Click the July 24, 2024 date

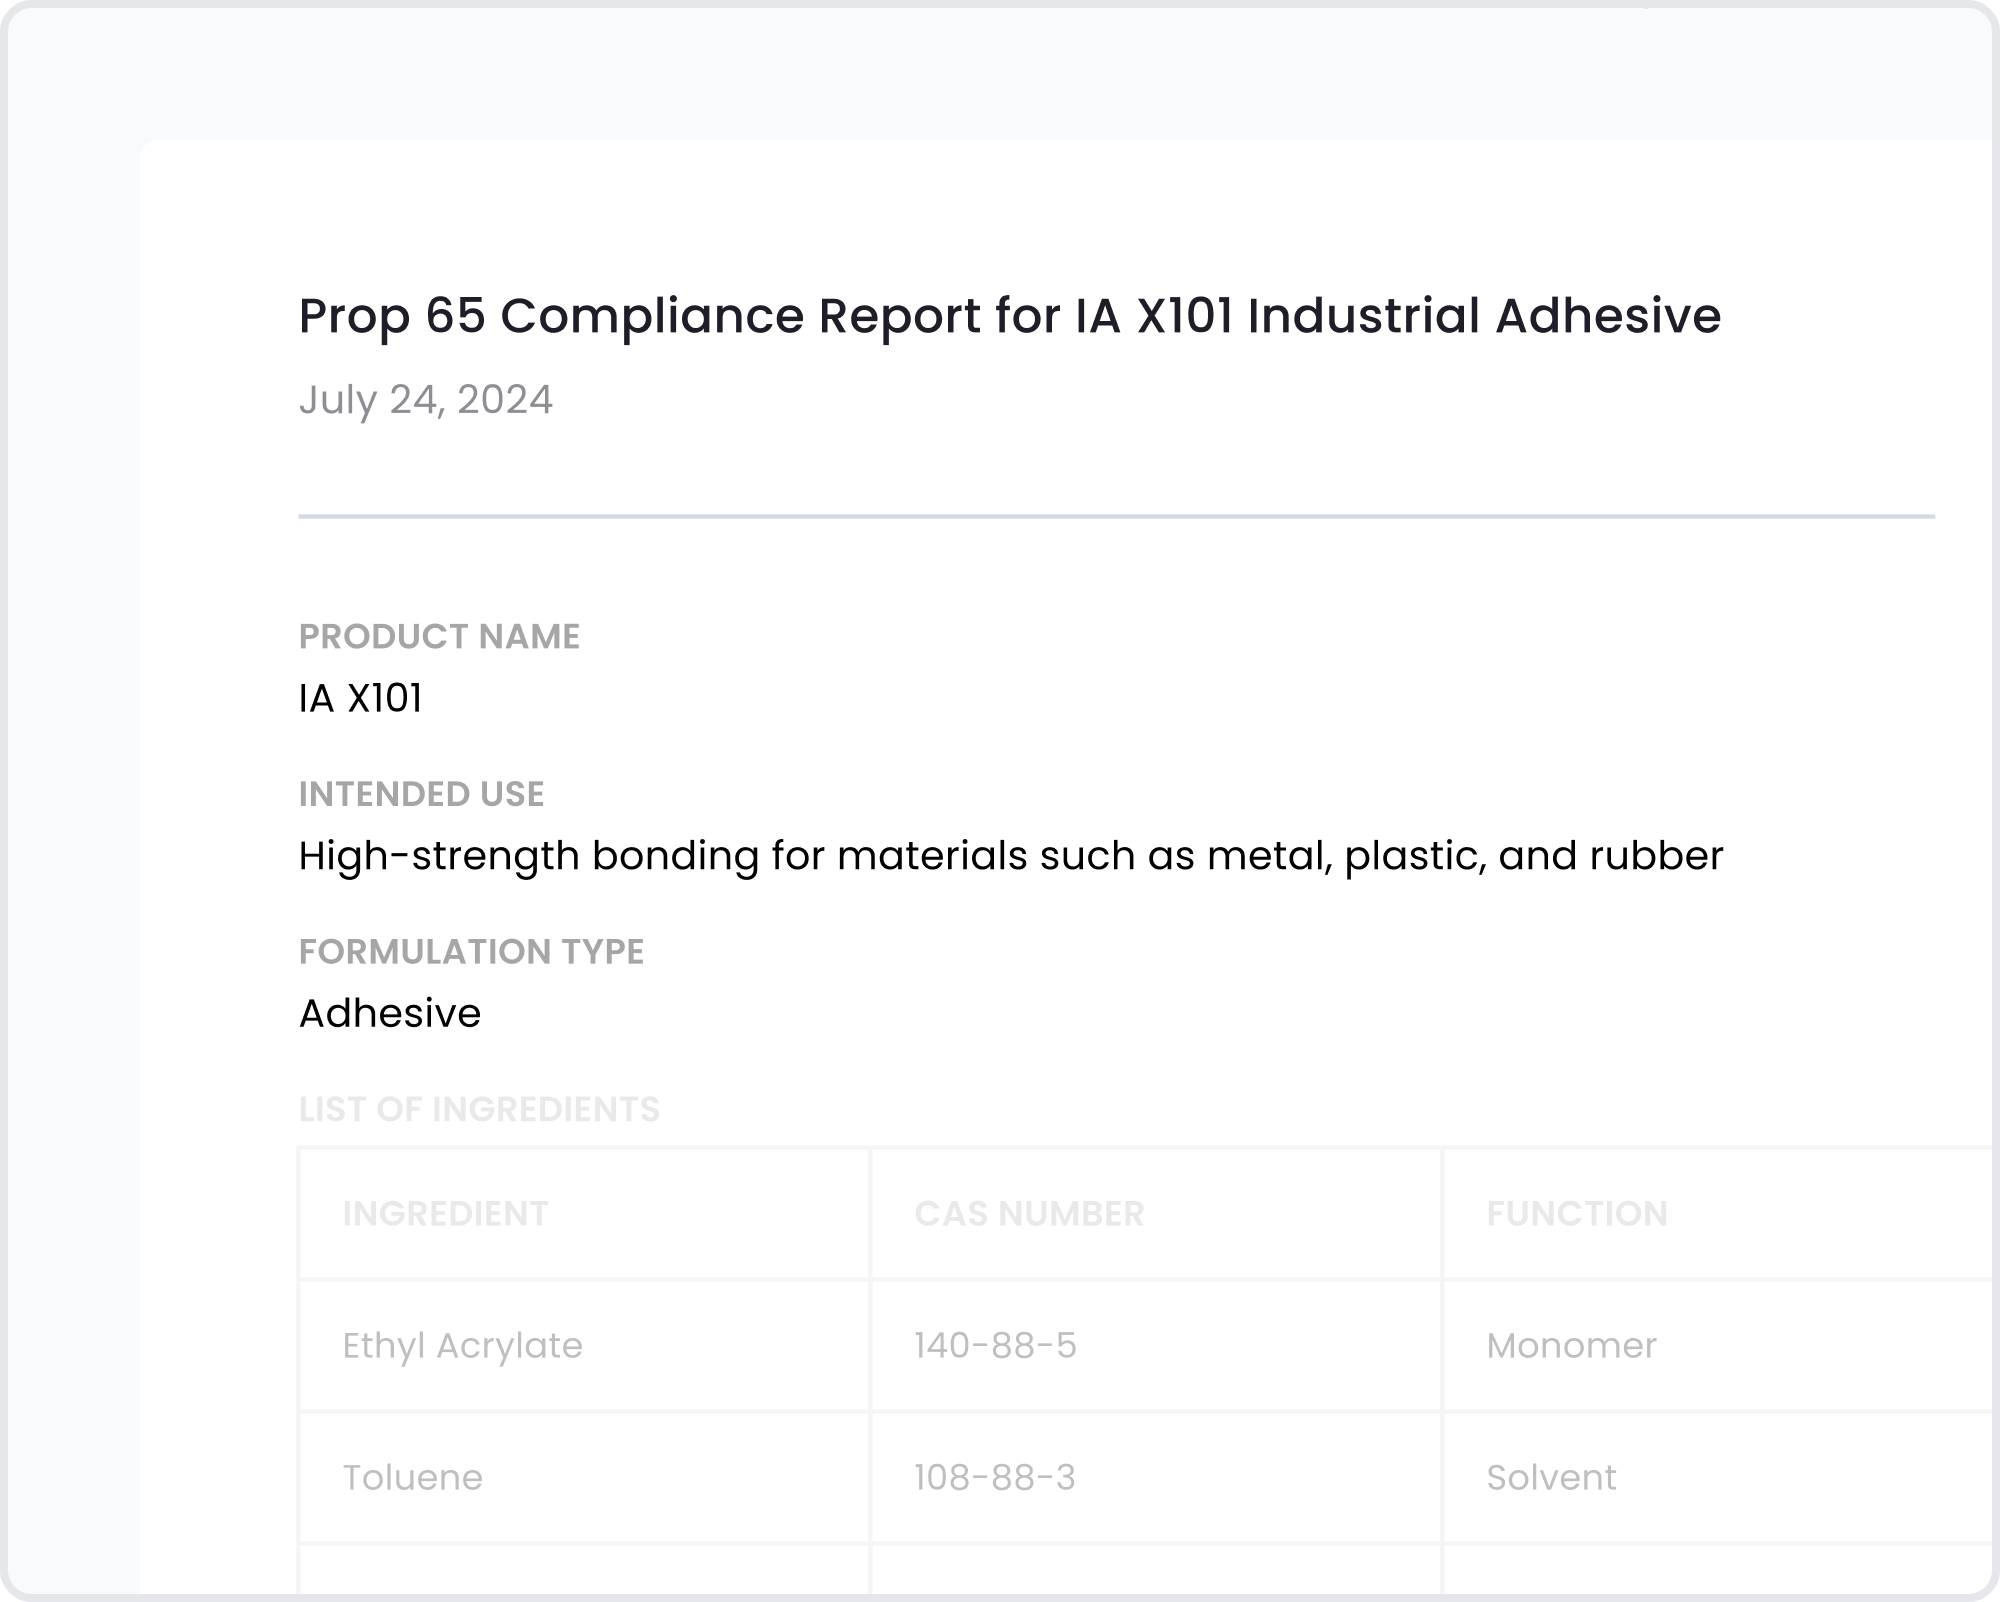pos(425,400)
